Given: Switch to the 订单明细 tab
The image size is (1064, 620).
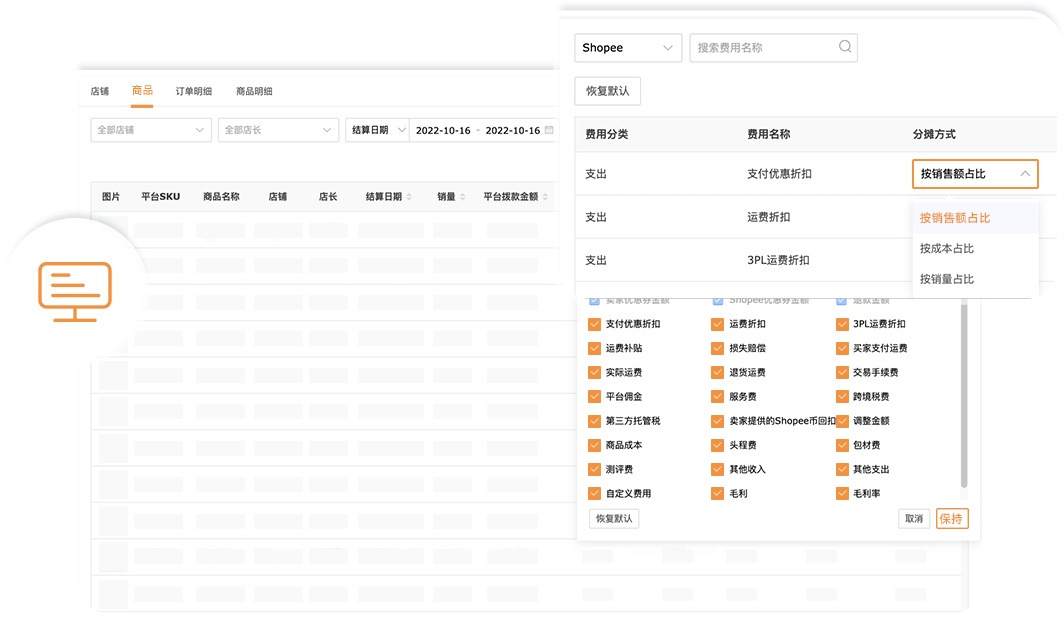Looking at the screenshot, I should tap(194, 92).
